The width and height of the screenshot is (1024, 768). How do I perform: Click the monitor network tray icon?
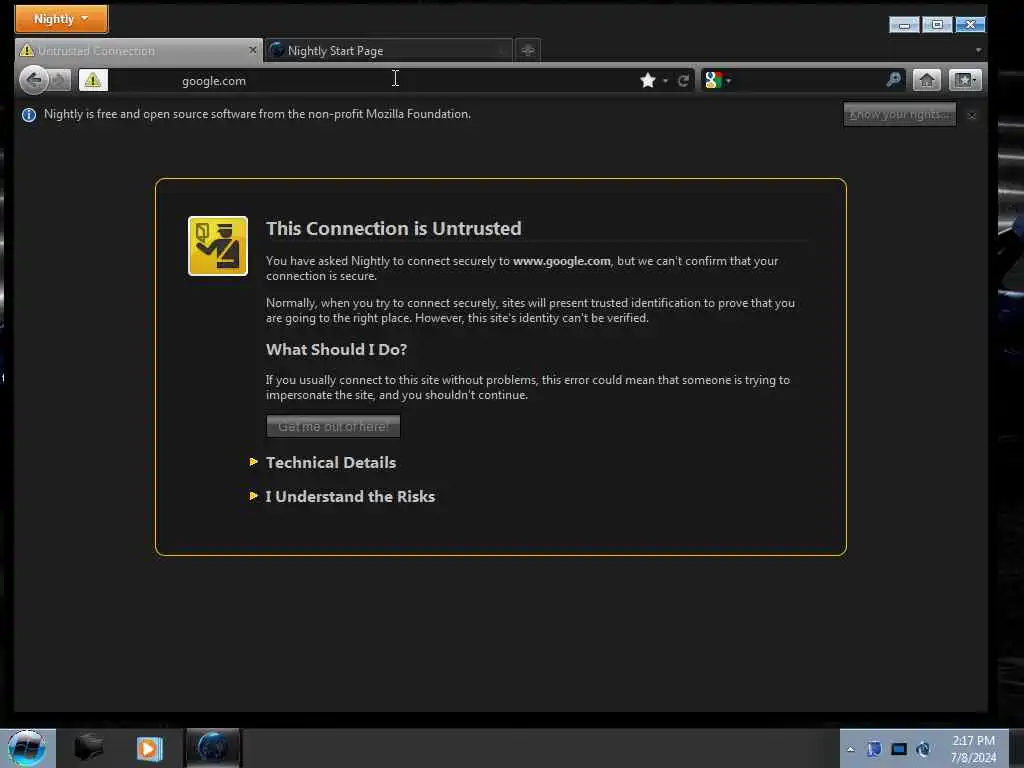tap(899, 749)
